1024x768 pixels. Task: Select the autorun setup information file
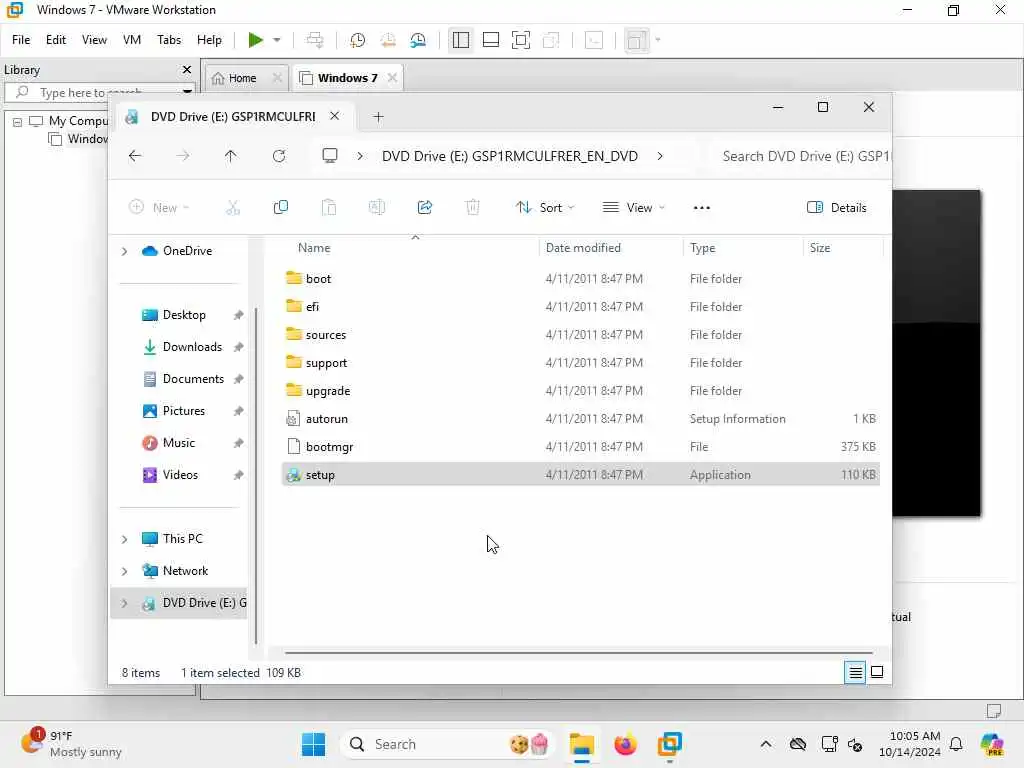click(x=580, y=419)
